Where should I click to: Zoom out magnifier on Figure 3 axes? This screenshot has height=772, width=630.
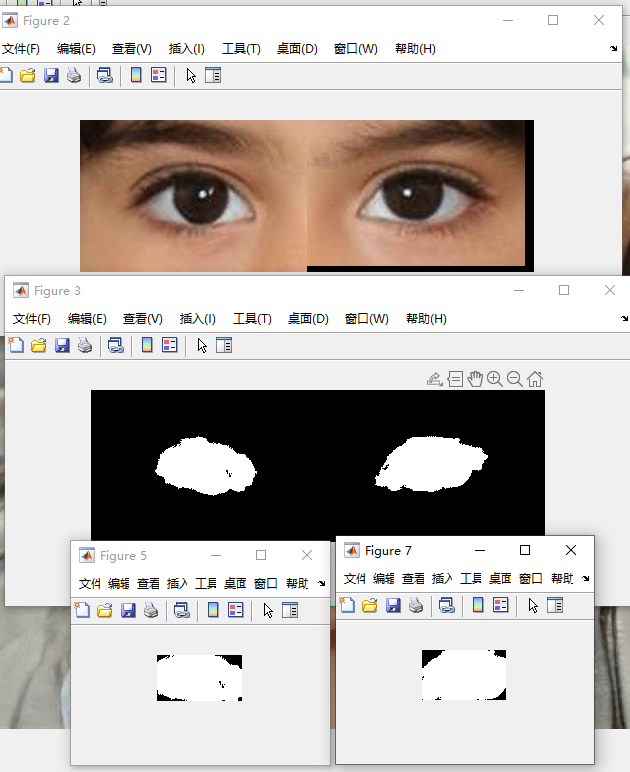coord(514,379)
